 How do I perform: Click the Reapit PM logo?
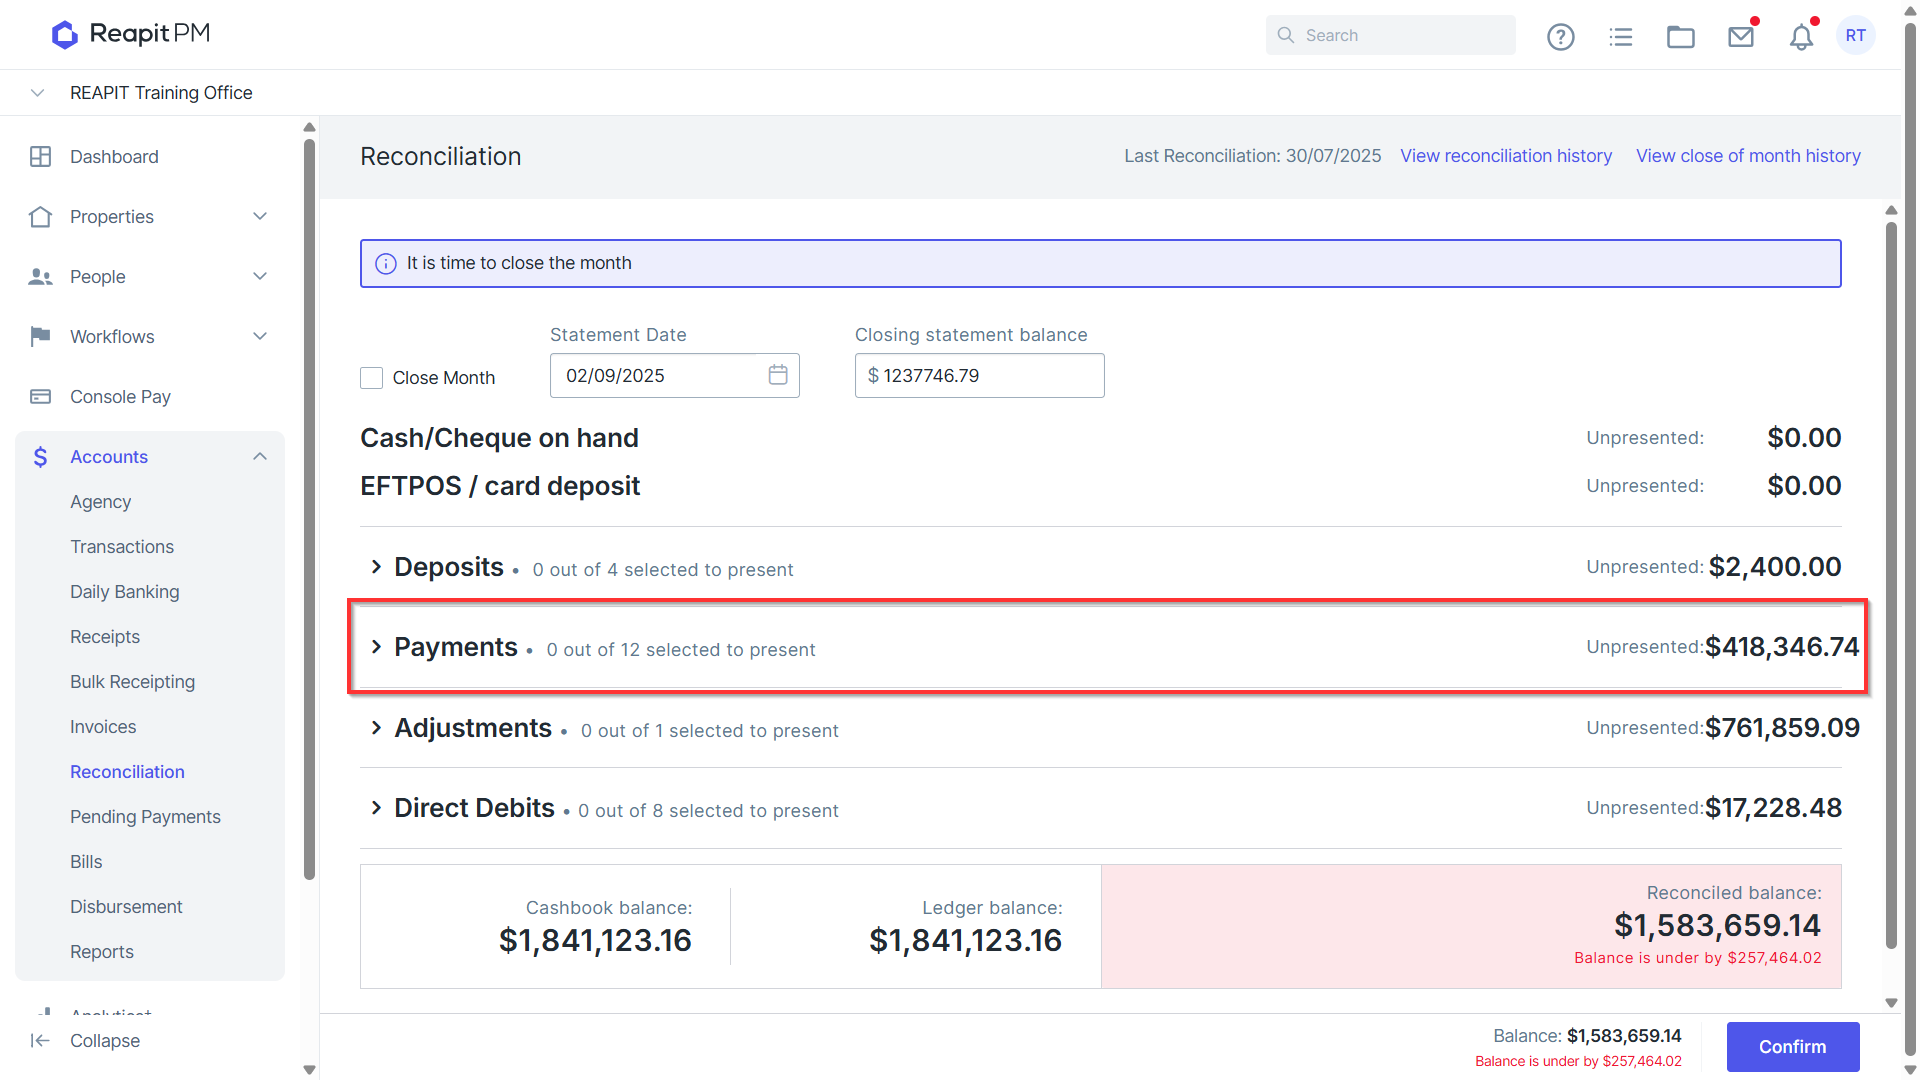(131, 34)
